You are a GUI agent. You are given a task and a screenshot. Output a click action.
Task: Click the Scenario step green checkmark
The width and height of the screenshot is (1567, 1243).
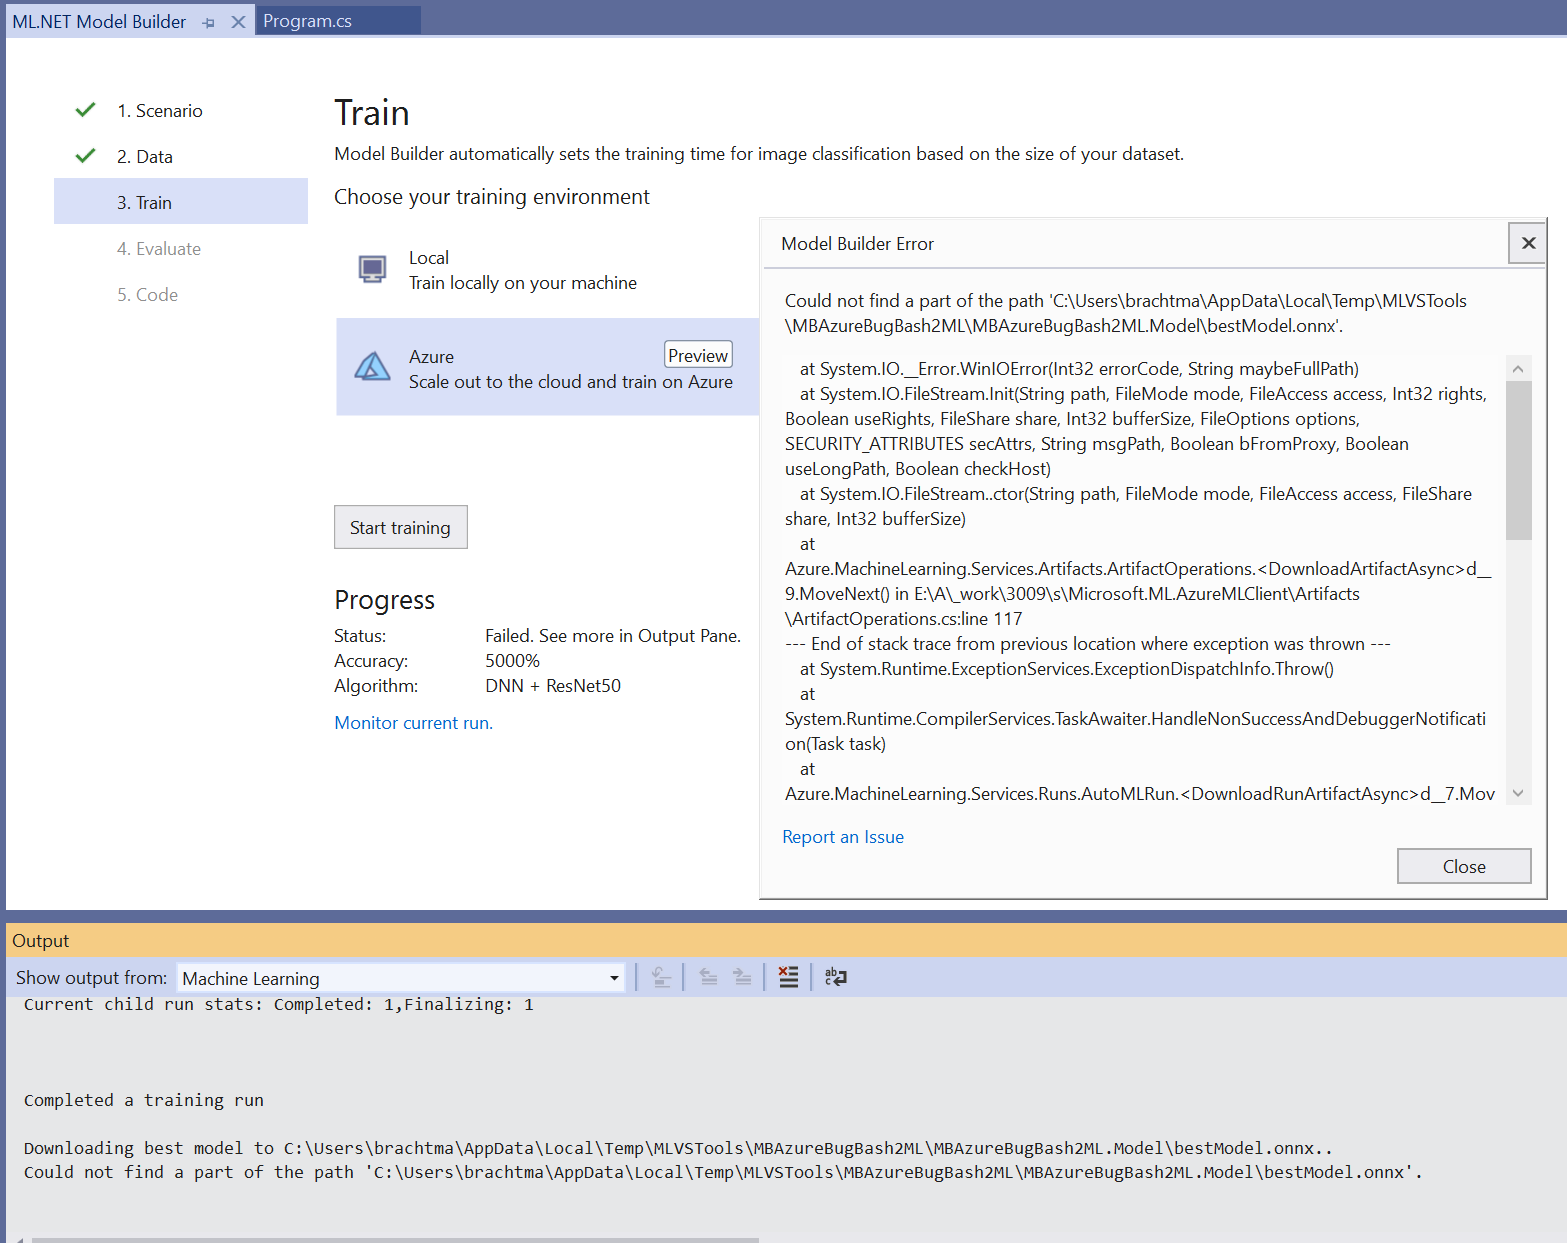click(x=86, y=110)
